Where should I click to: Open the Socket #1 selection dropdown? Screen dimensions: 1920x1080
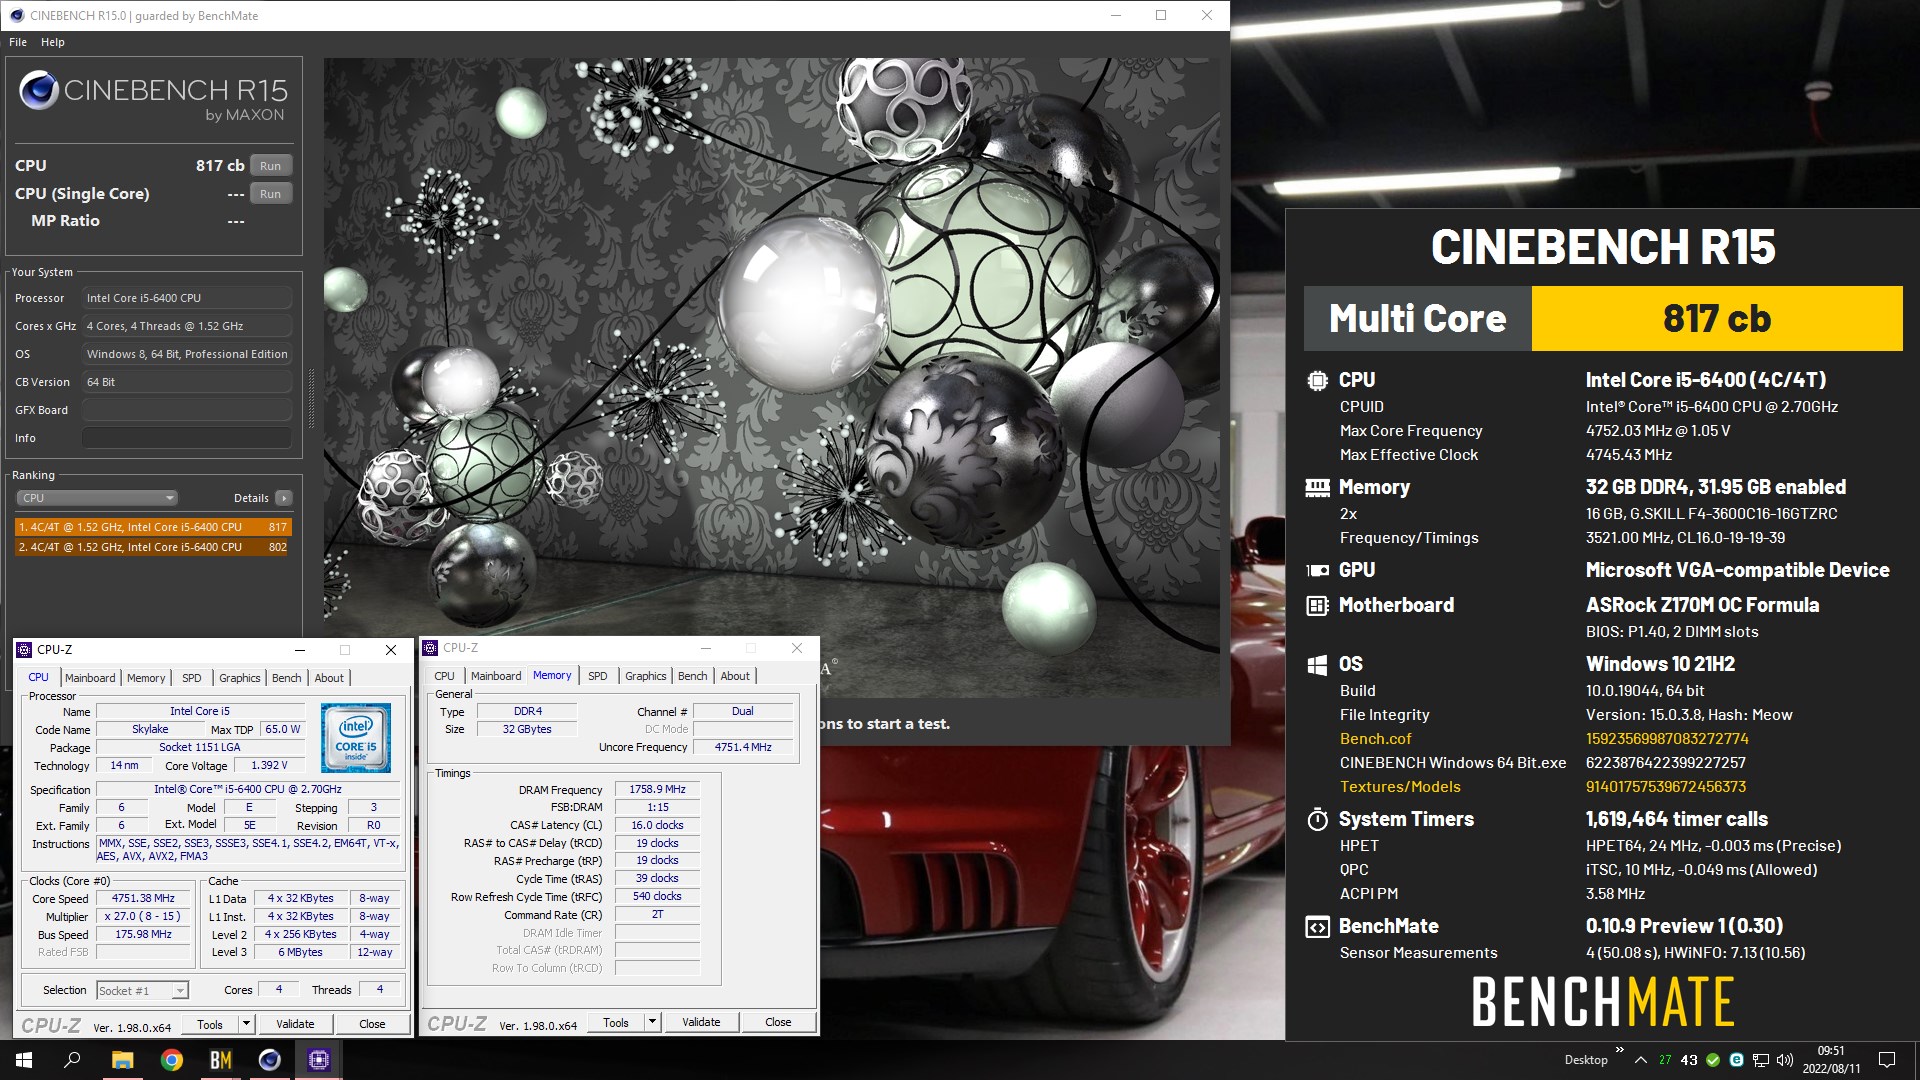click(x=142, y=990)
